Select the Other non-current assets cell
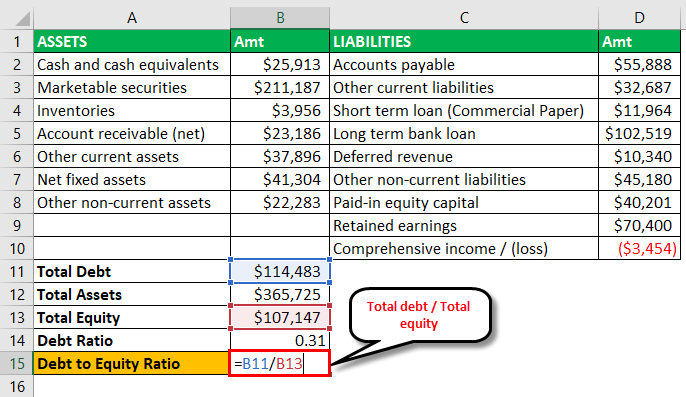This screenshot has height=397, width=686. (x=132, y=203)
